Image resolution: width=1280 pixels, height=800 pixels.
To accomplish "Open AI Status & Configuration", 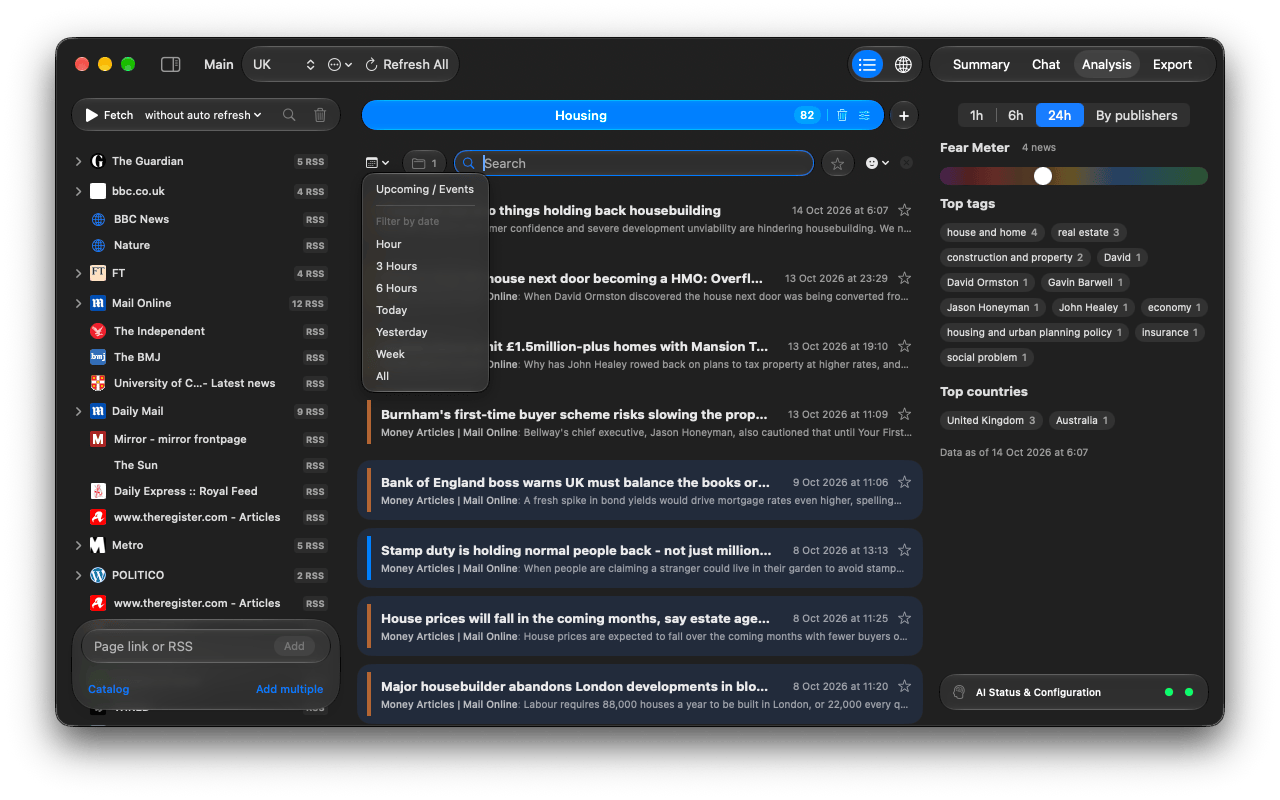I will [x=1074, y=692].
